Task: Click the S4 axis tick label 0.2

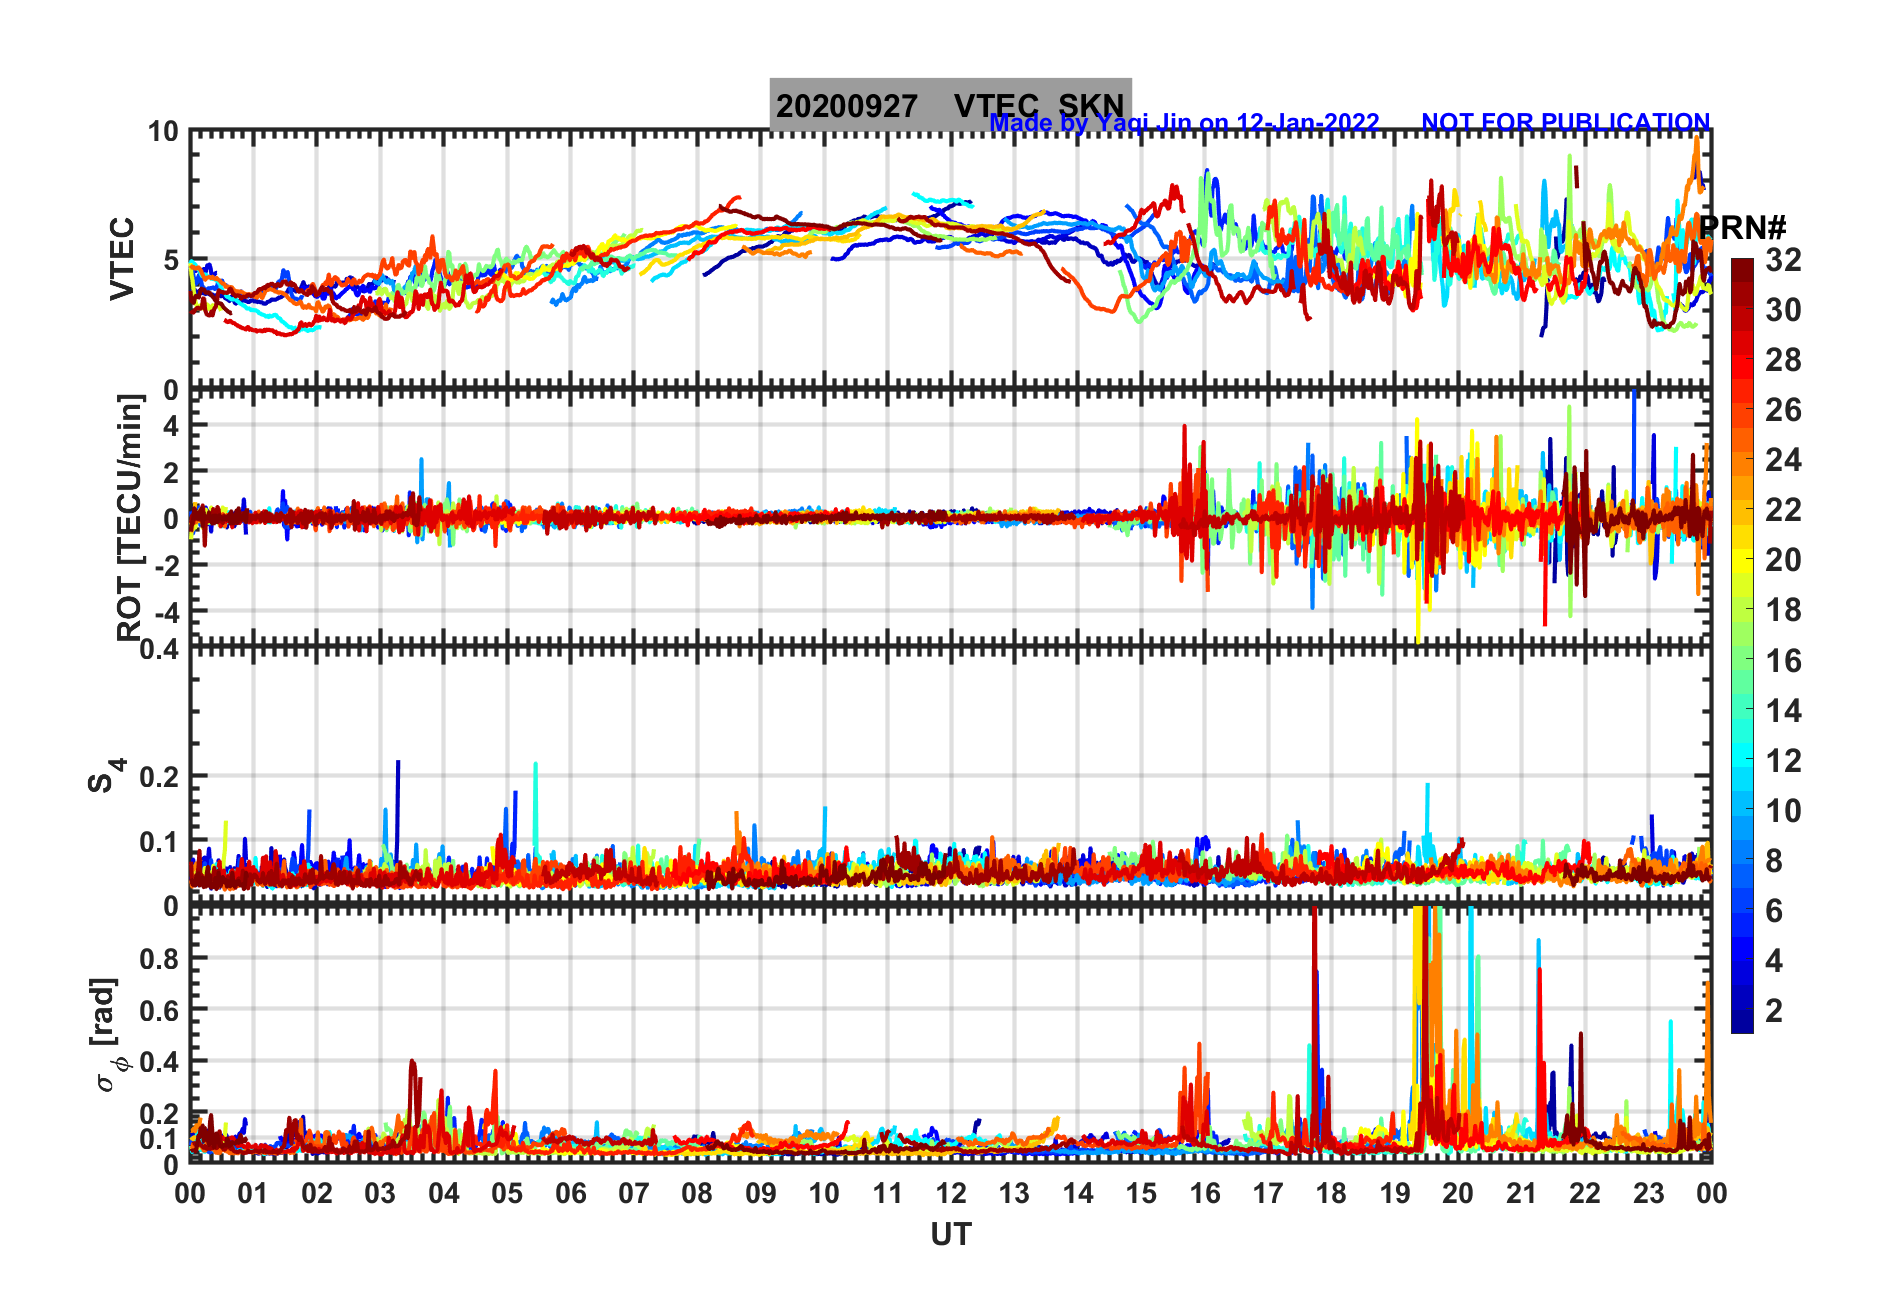Action: click(x=159, y=776)
